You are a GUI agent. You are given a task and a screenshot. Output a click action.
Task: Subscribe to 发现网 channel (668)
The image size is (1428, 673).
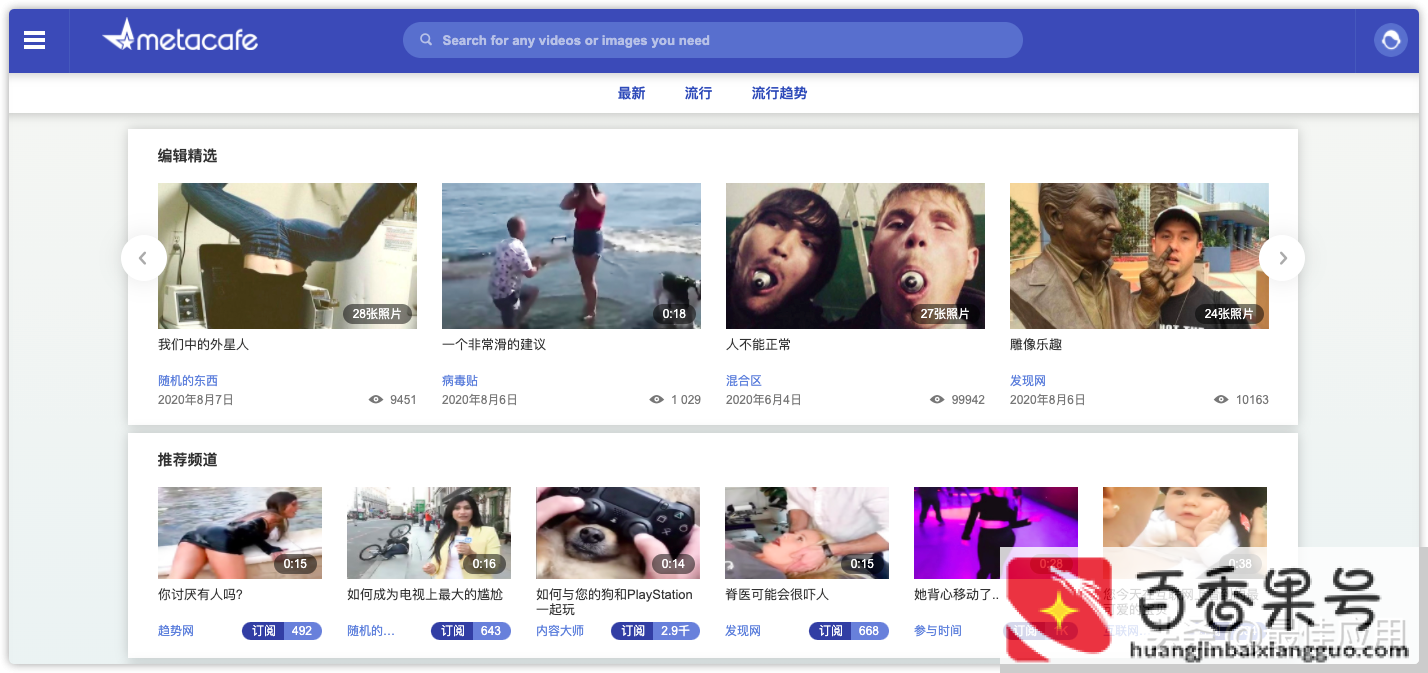click(849, 631)
